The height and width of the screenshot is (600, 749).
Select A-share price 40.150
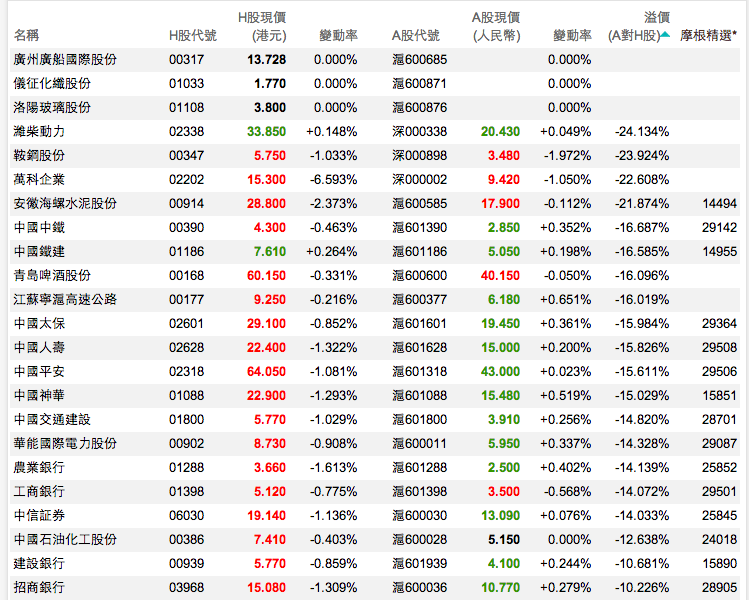click(x=501, y=276)
